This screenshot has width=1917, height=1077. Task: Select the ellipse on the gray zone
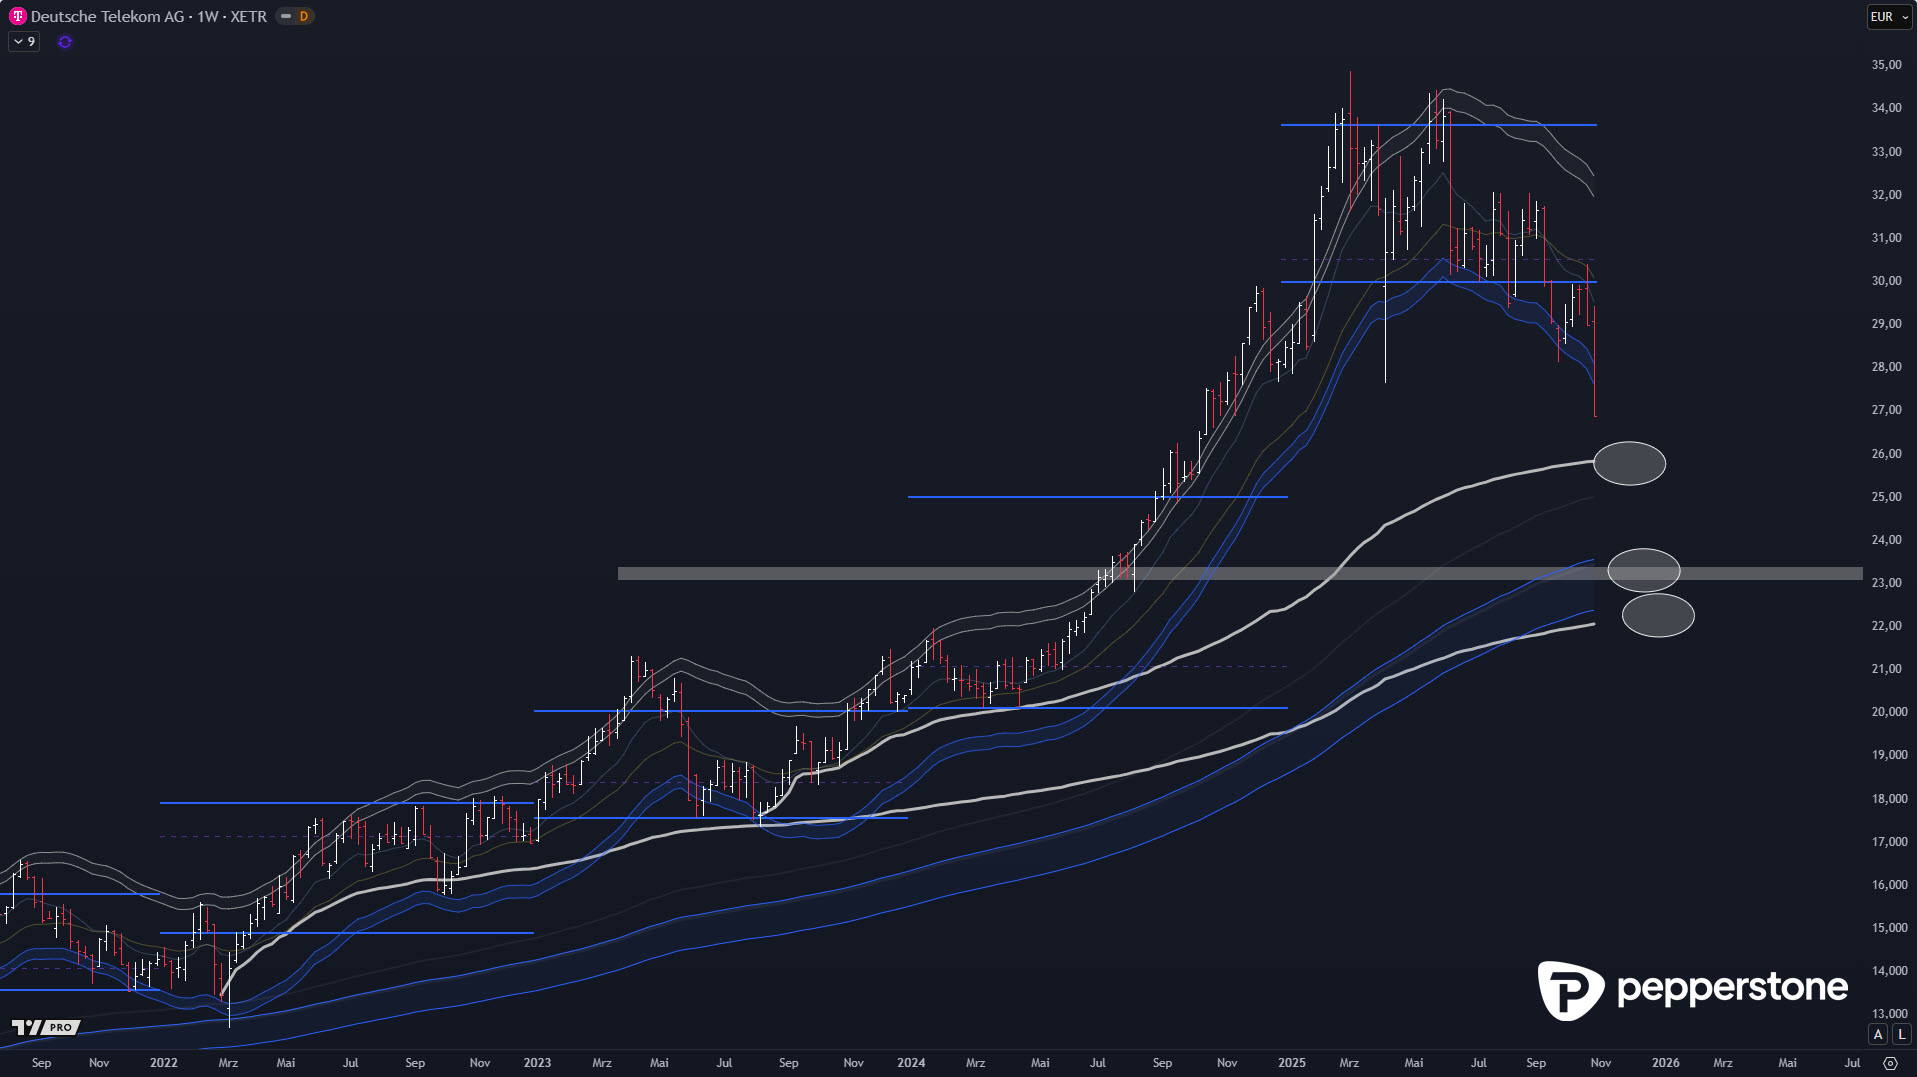click(1643, 570)
